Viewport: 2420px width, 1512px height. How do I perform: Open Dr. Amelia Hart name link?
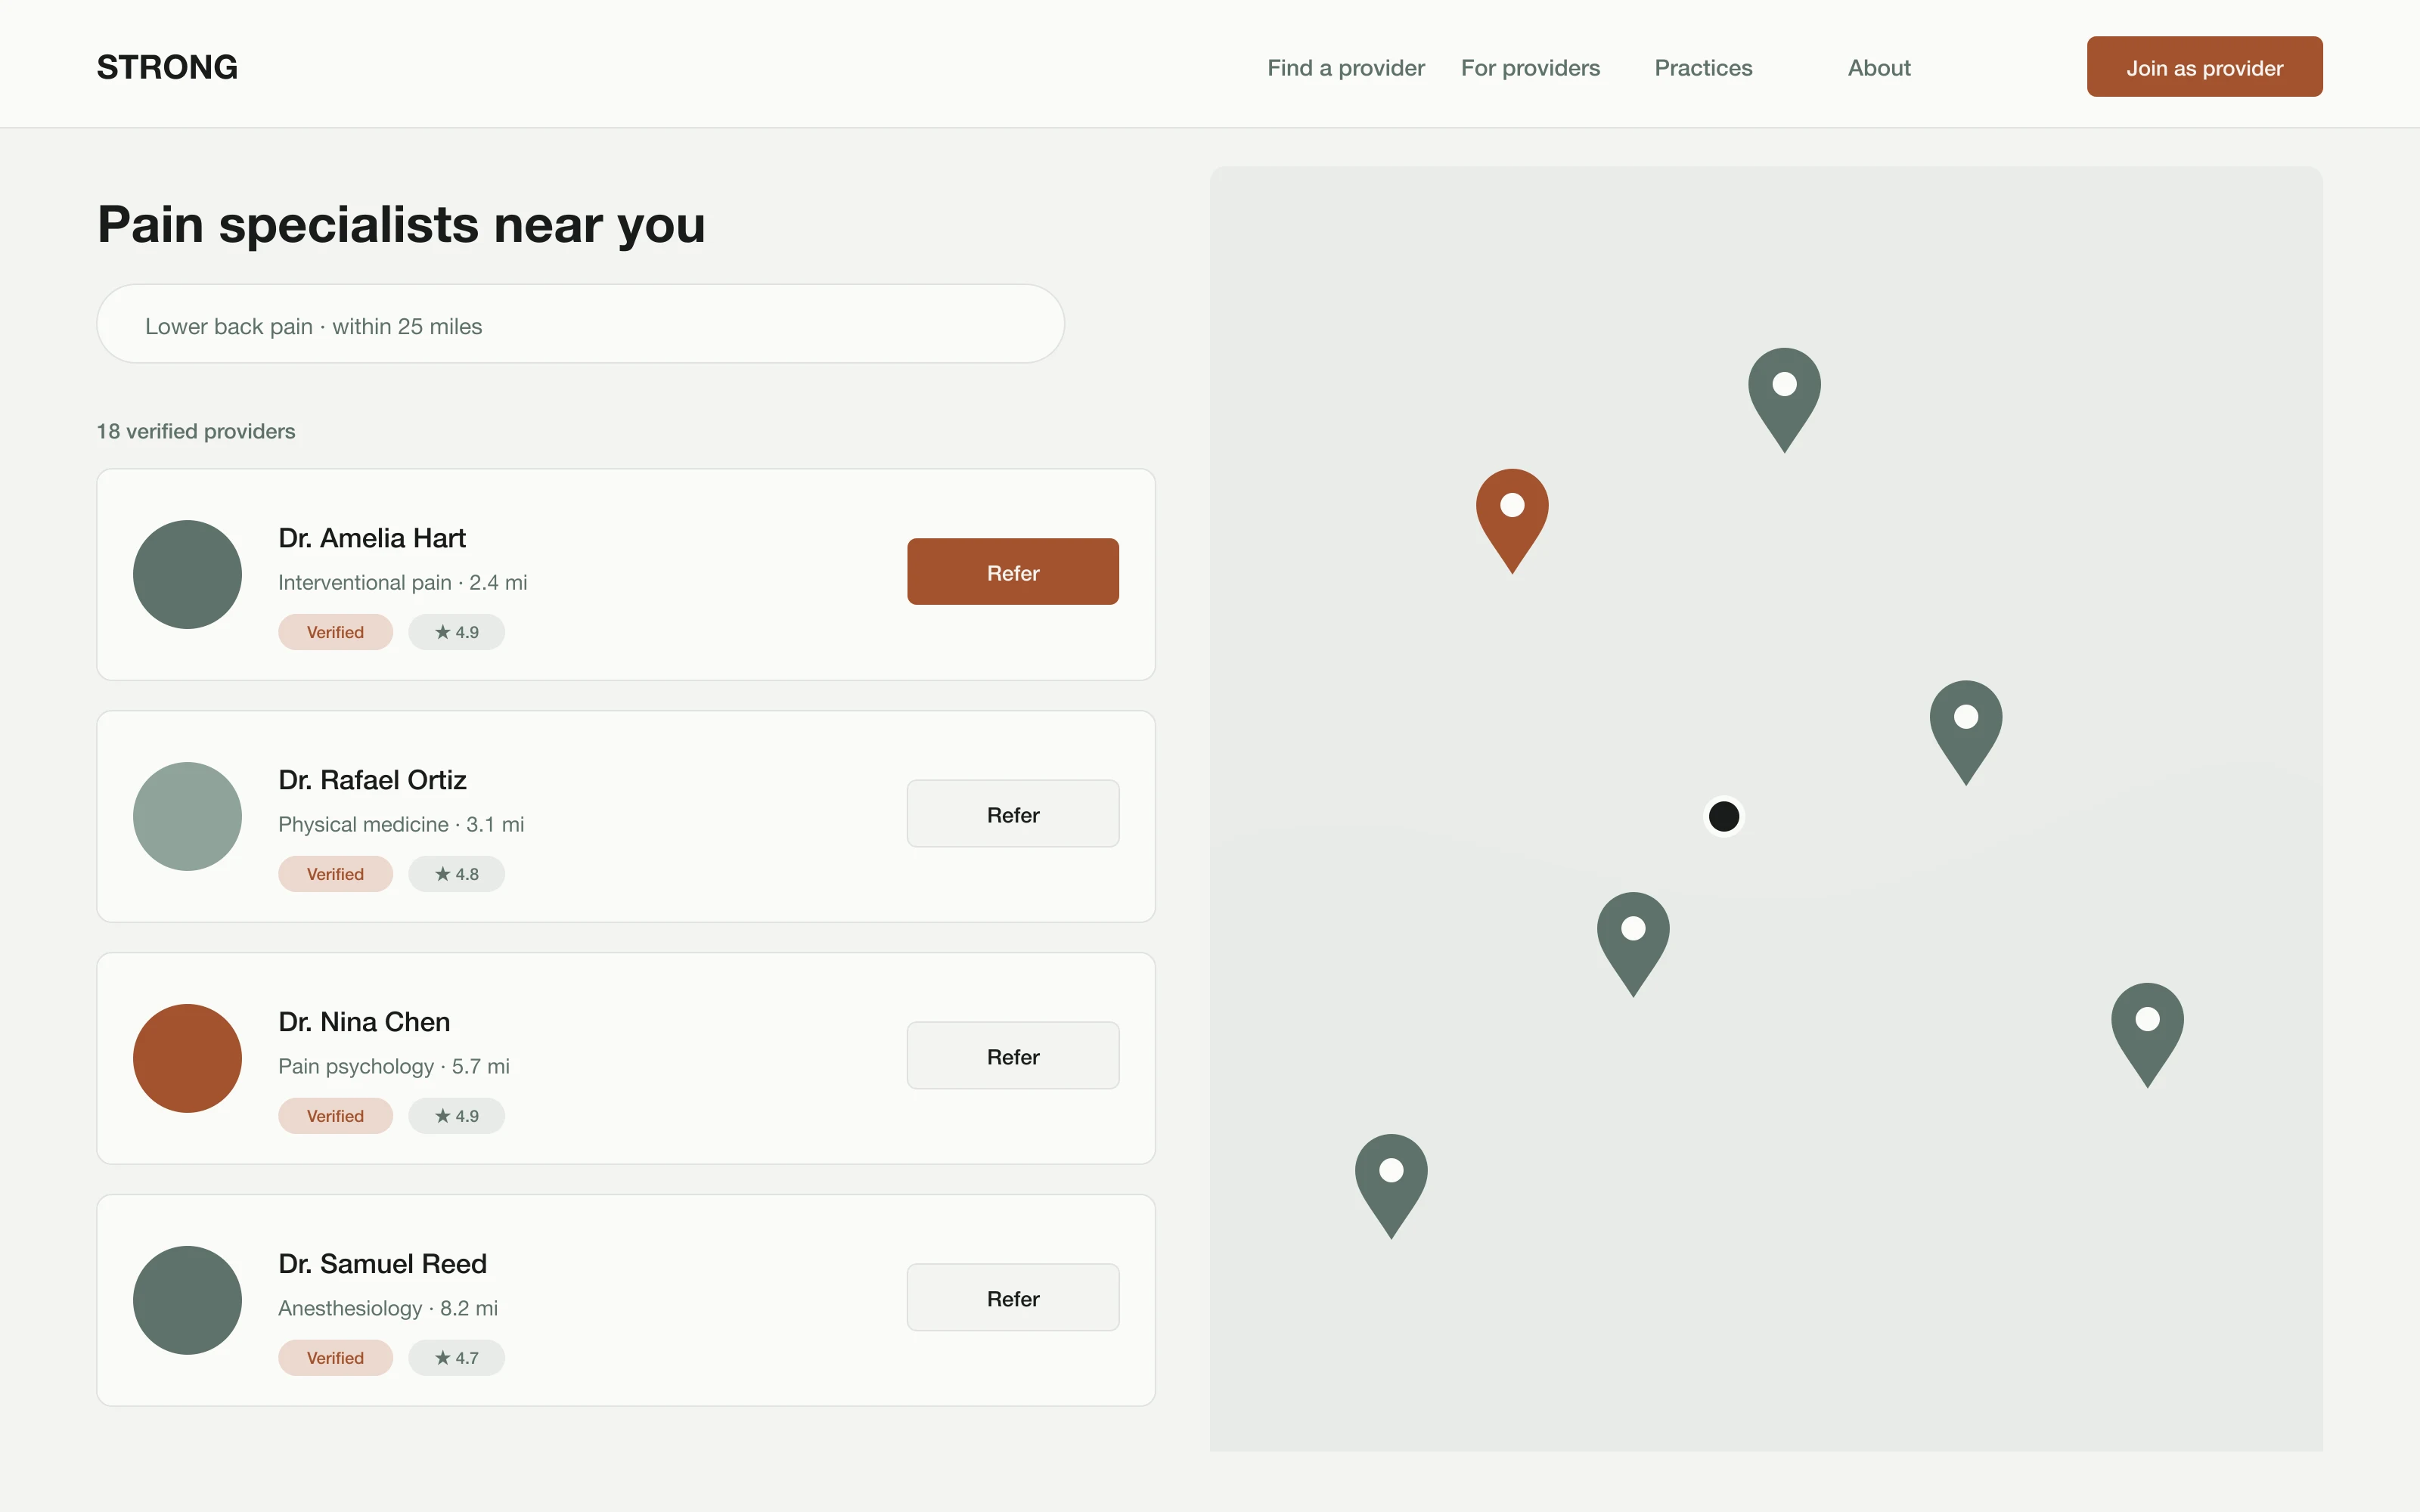click(x=372, y=538)
